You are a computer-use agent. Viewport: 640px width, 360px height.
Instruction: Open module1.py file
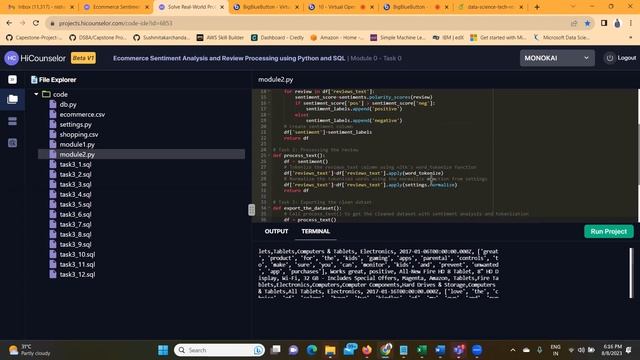point(77,144)
